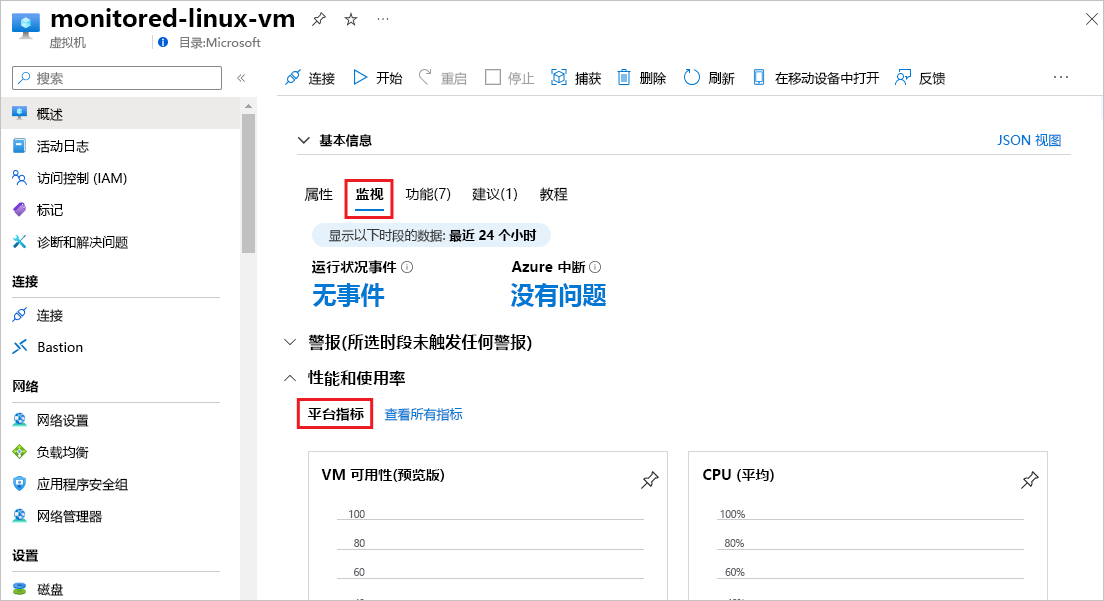Screen dimensions: 1104x601
Task: Open 磁盘 under 设置
Action: tap(120, 589)
